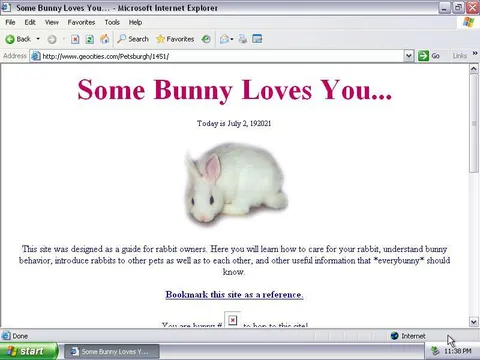This screenshot has height=360, width=480.
Task: Click the Bookmark this site link
Action: pos(234,295)
